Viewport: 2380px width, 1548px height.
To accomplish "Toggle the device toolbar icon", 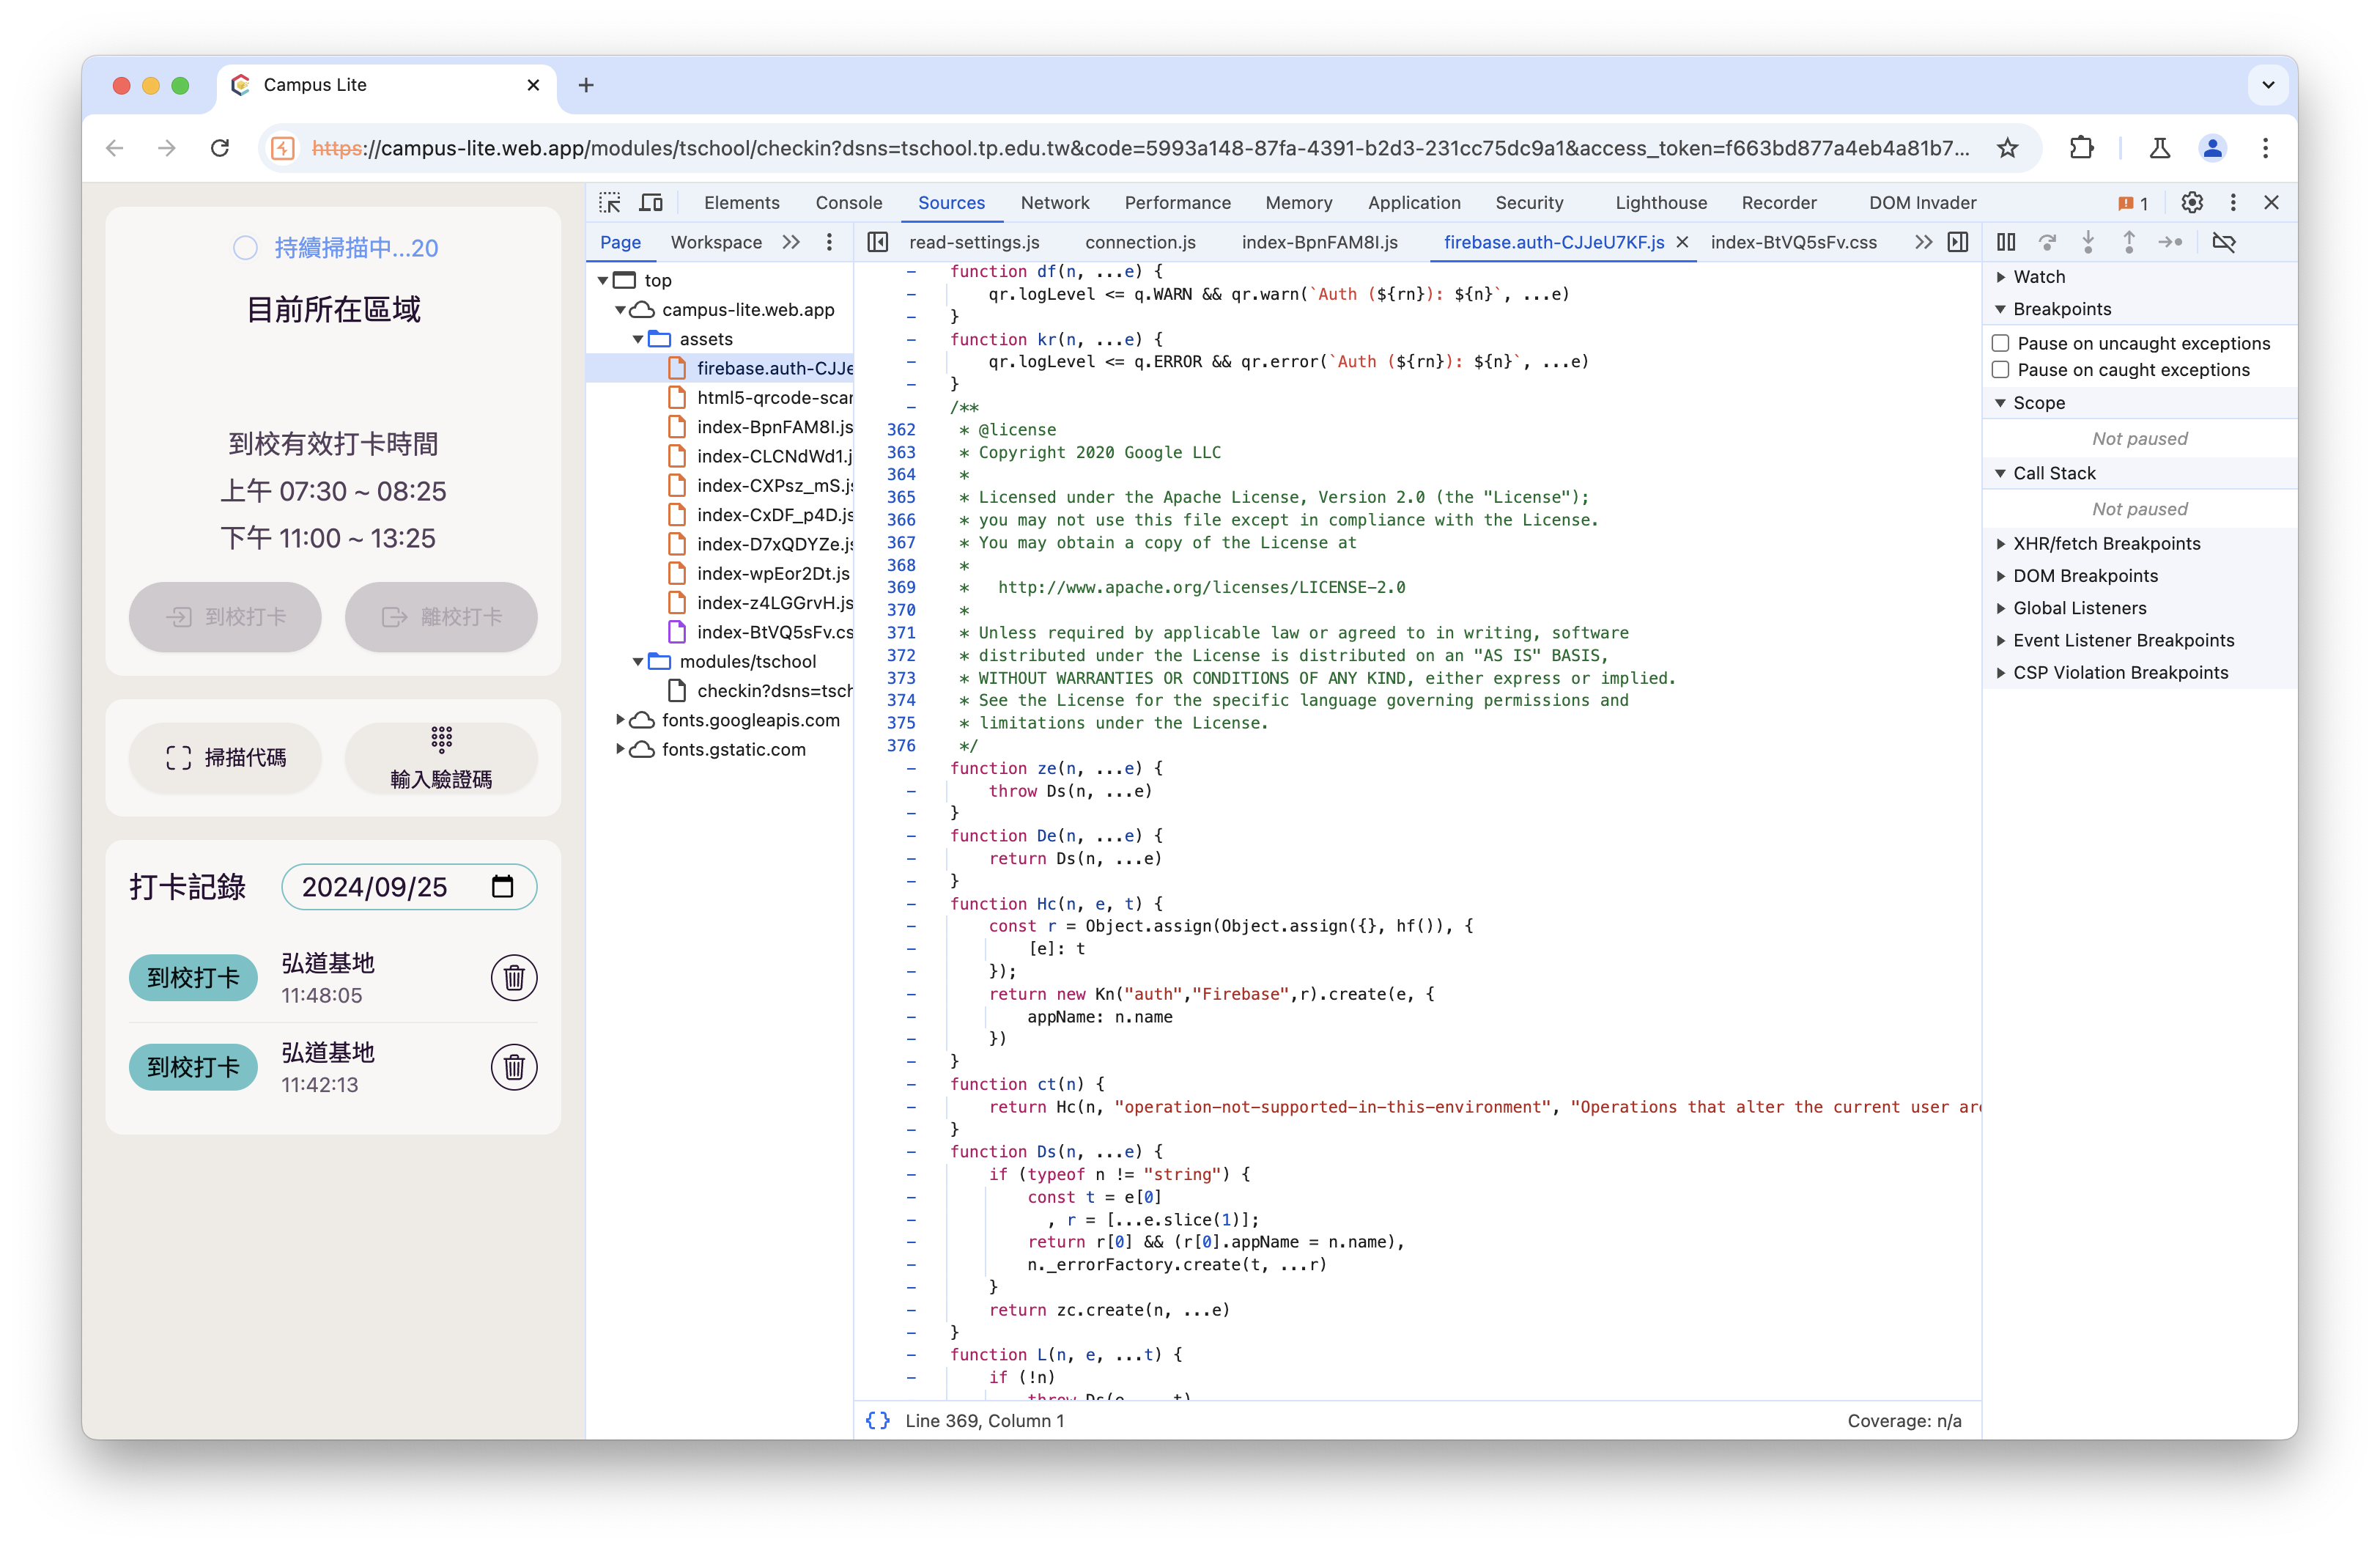I will point(651,203).
